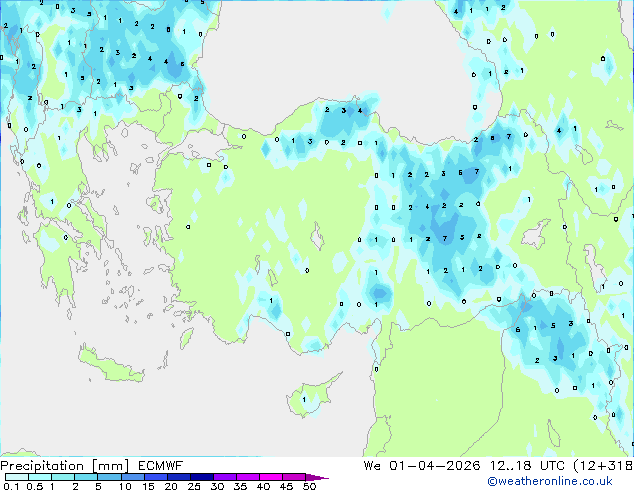634x490 pixels.
Task: Select the 30–35 mm purple swatch
Action: coord(225,477)
